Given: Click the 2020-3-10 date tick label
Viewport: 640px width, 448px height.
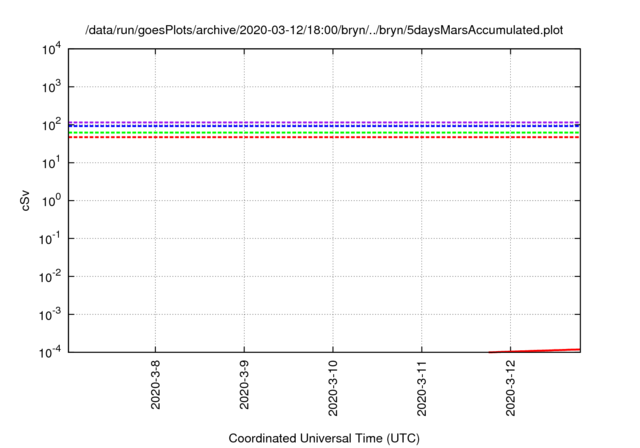Looking at the screenshot, I should pyautogui.click(x=333, y=388).
